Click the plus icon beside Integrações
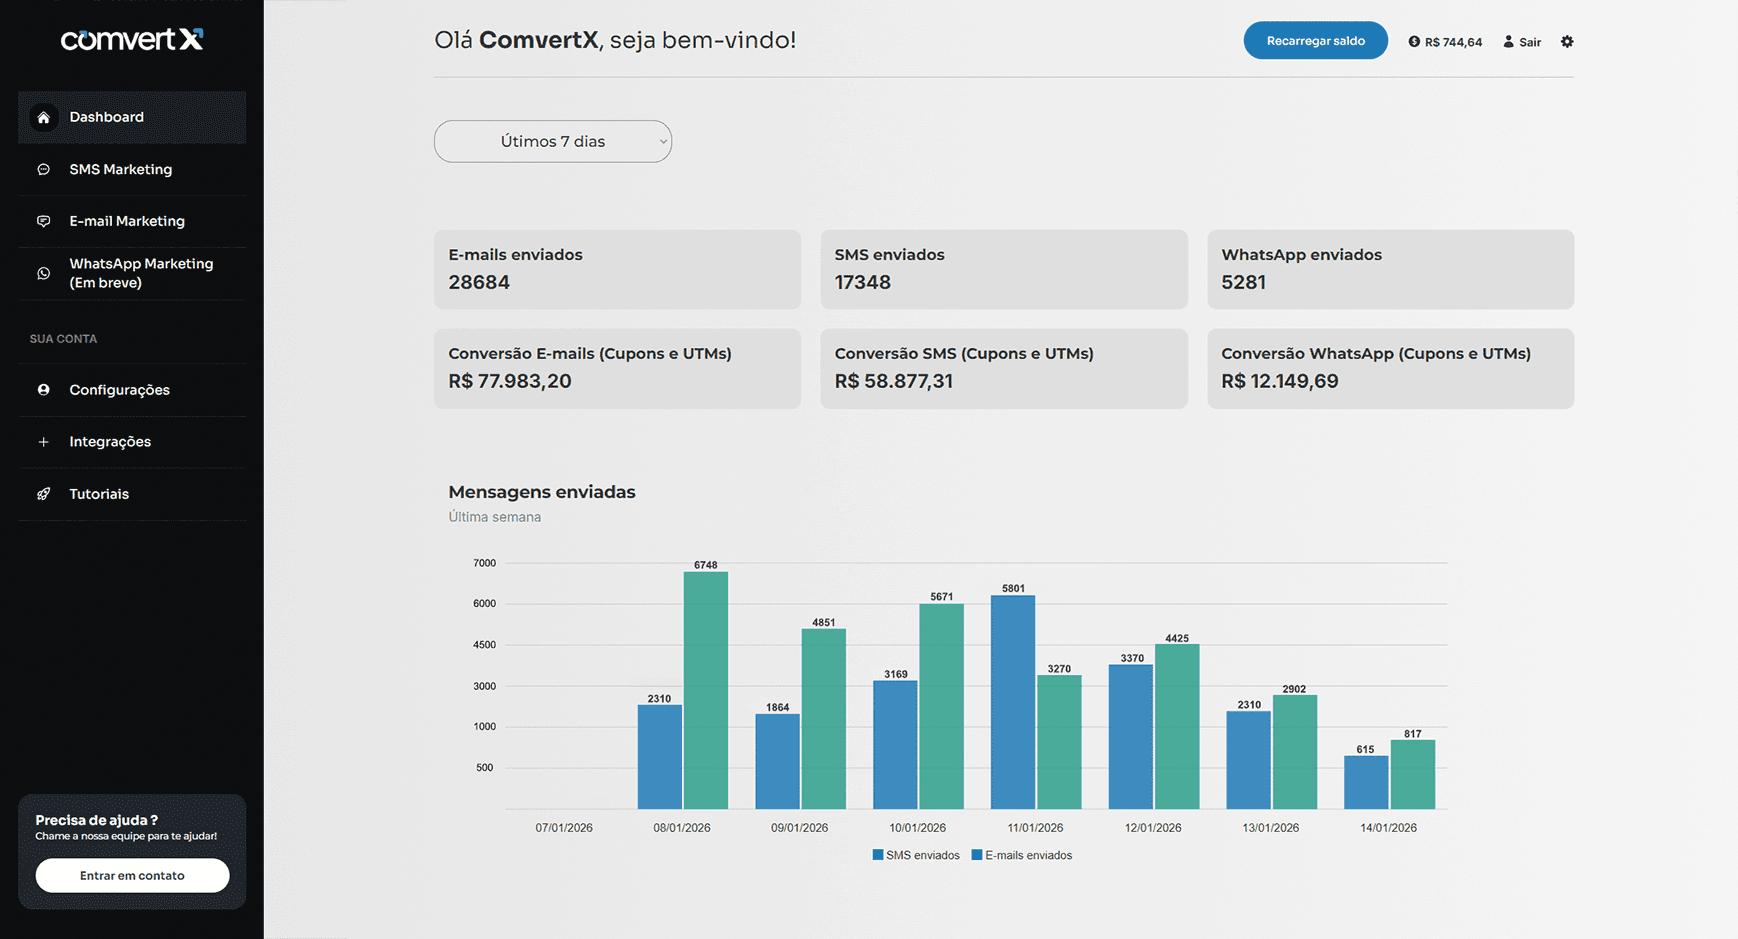This screenshot has height=939, width=1738. tap(44, 442)
